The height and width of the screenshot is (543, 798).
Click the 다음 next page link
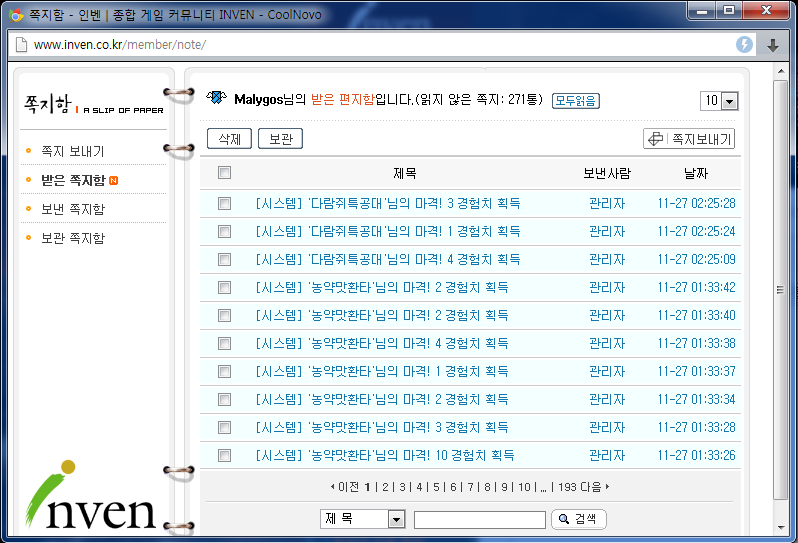(x=594, y=487)
